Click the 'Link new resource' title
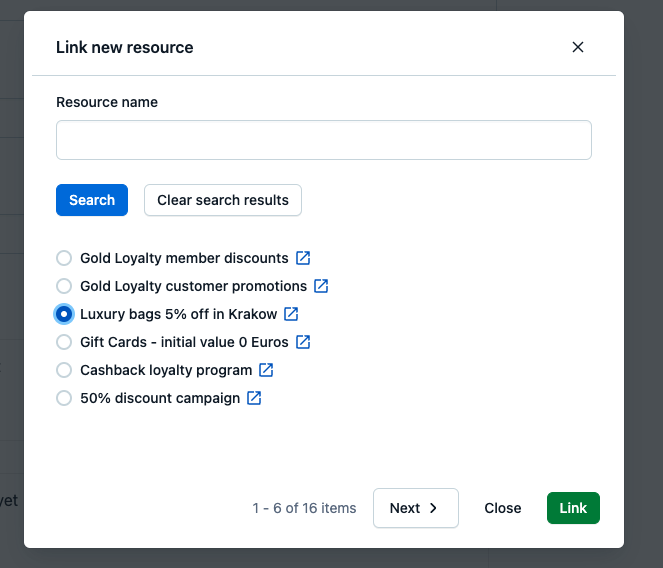This screenshot has height=568, width=663. click(125, 47)
